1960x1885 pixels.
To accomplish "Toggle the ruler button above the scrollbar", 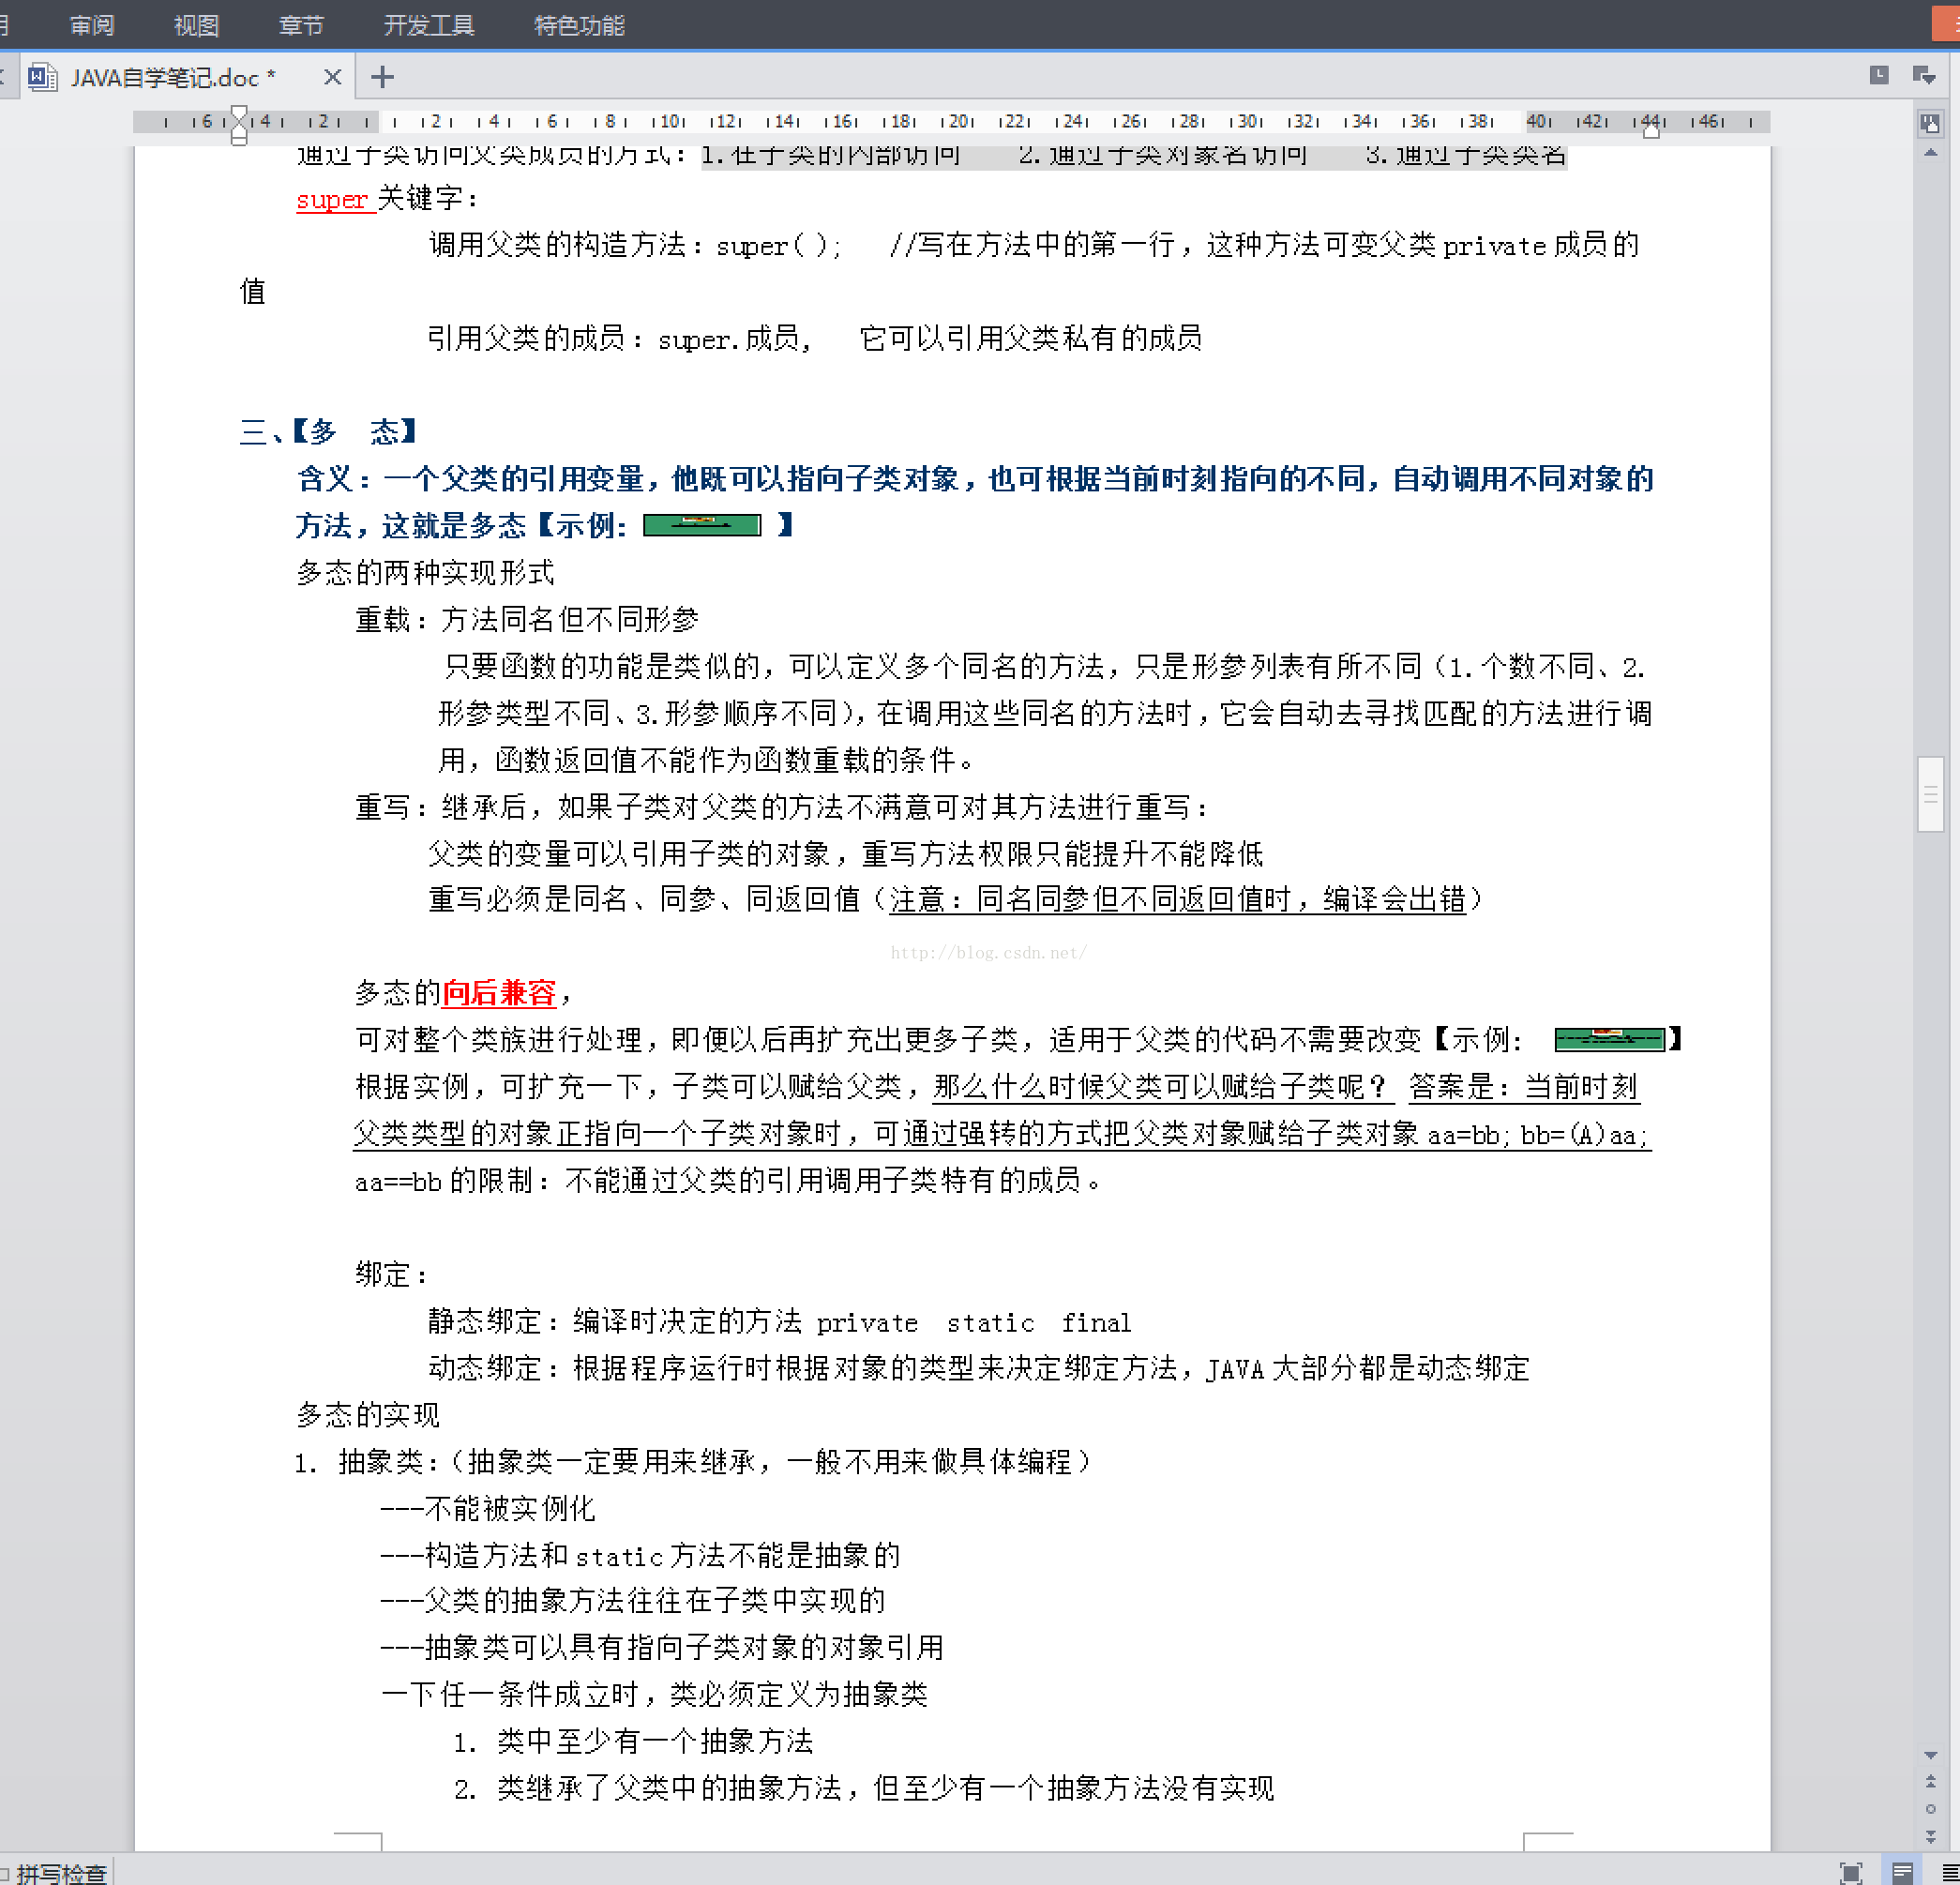I will tap(1929, 124).
